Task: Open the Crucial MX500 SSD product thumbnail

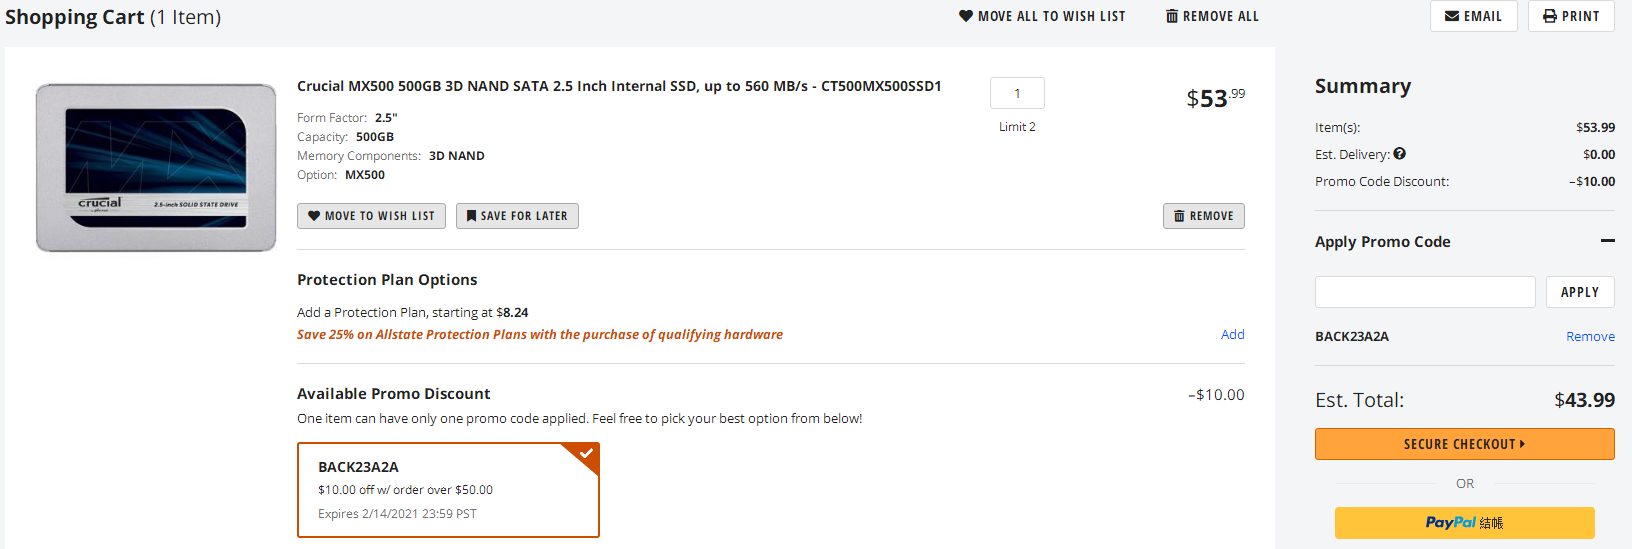Action: pos(156,168)
